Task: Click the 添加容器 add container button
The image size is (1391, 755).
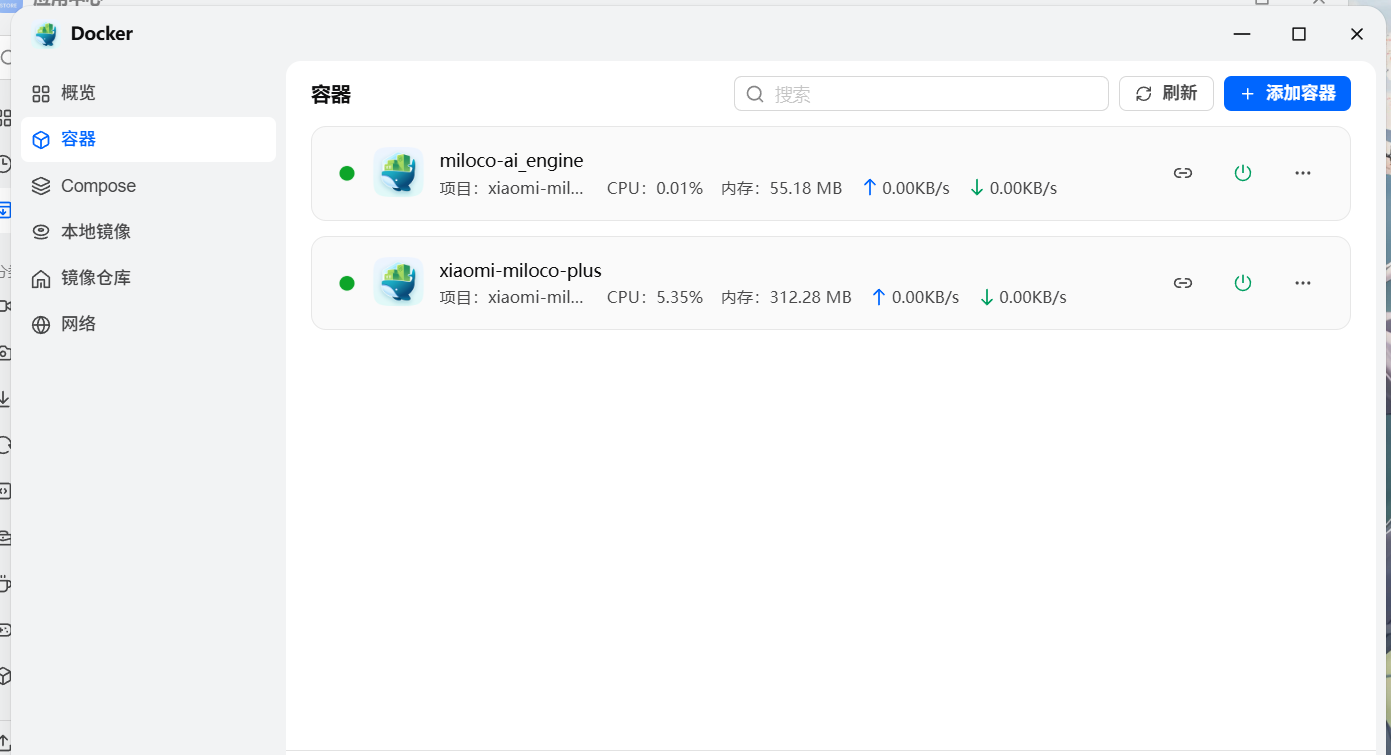Action: 1287,93
